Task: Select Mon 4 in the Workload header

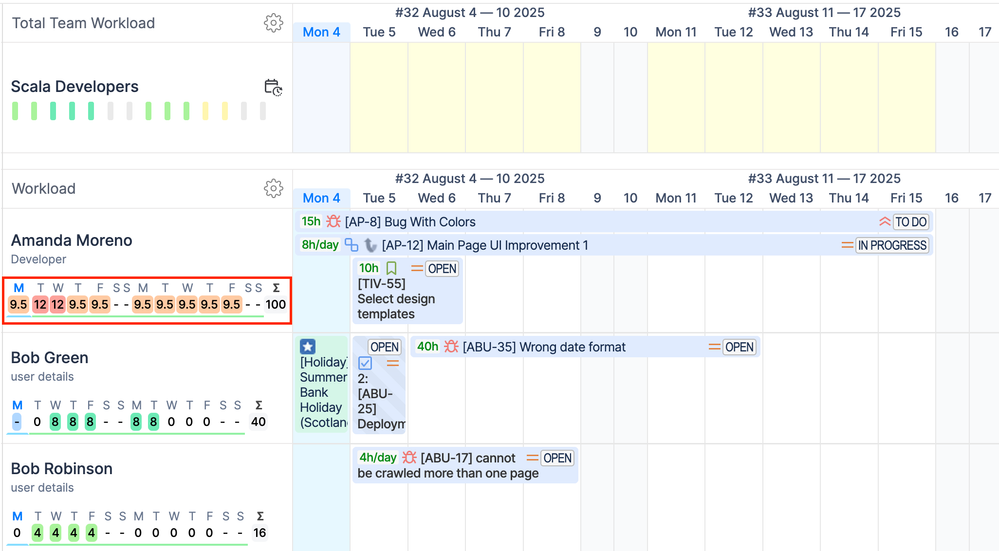Action: pyautogui.click(x=321, y=198)
